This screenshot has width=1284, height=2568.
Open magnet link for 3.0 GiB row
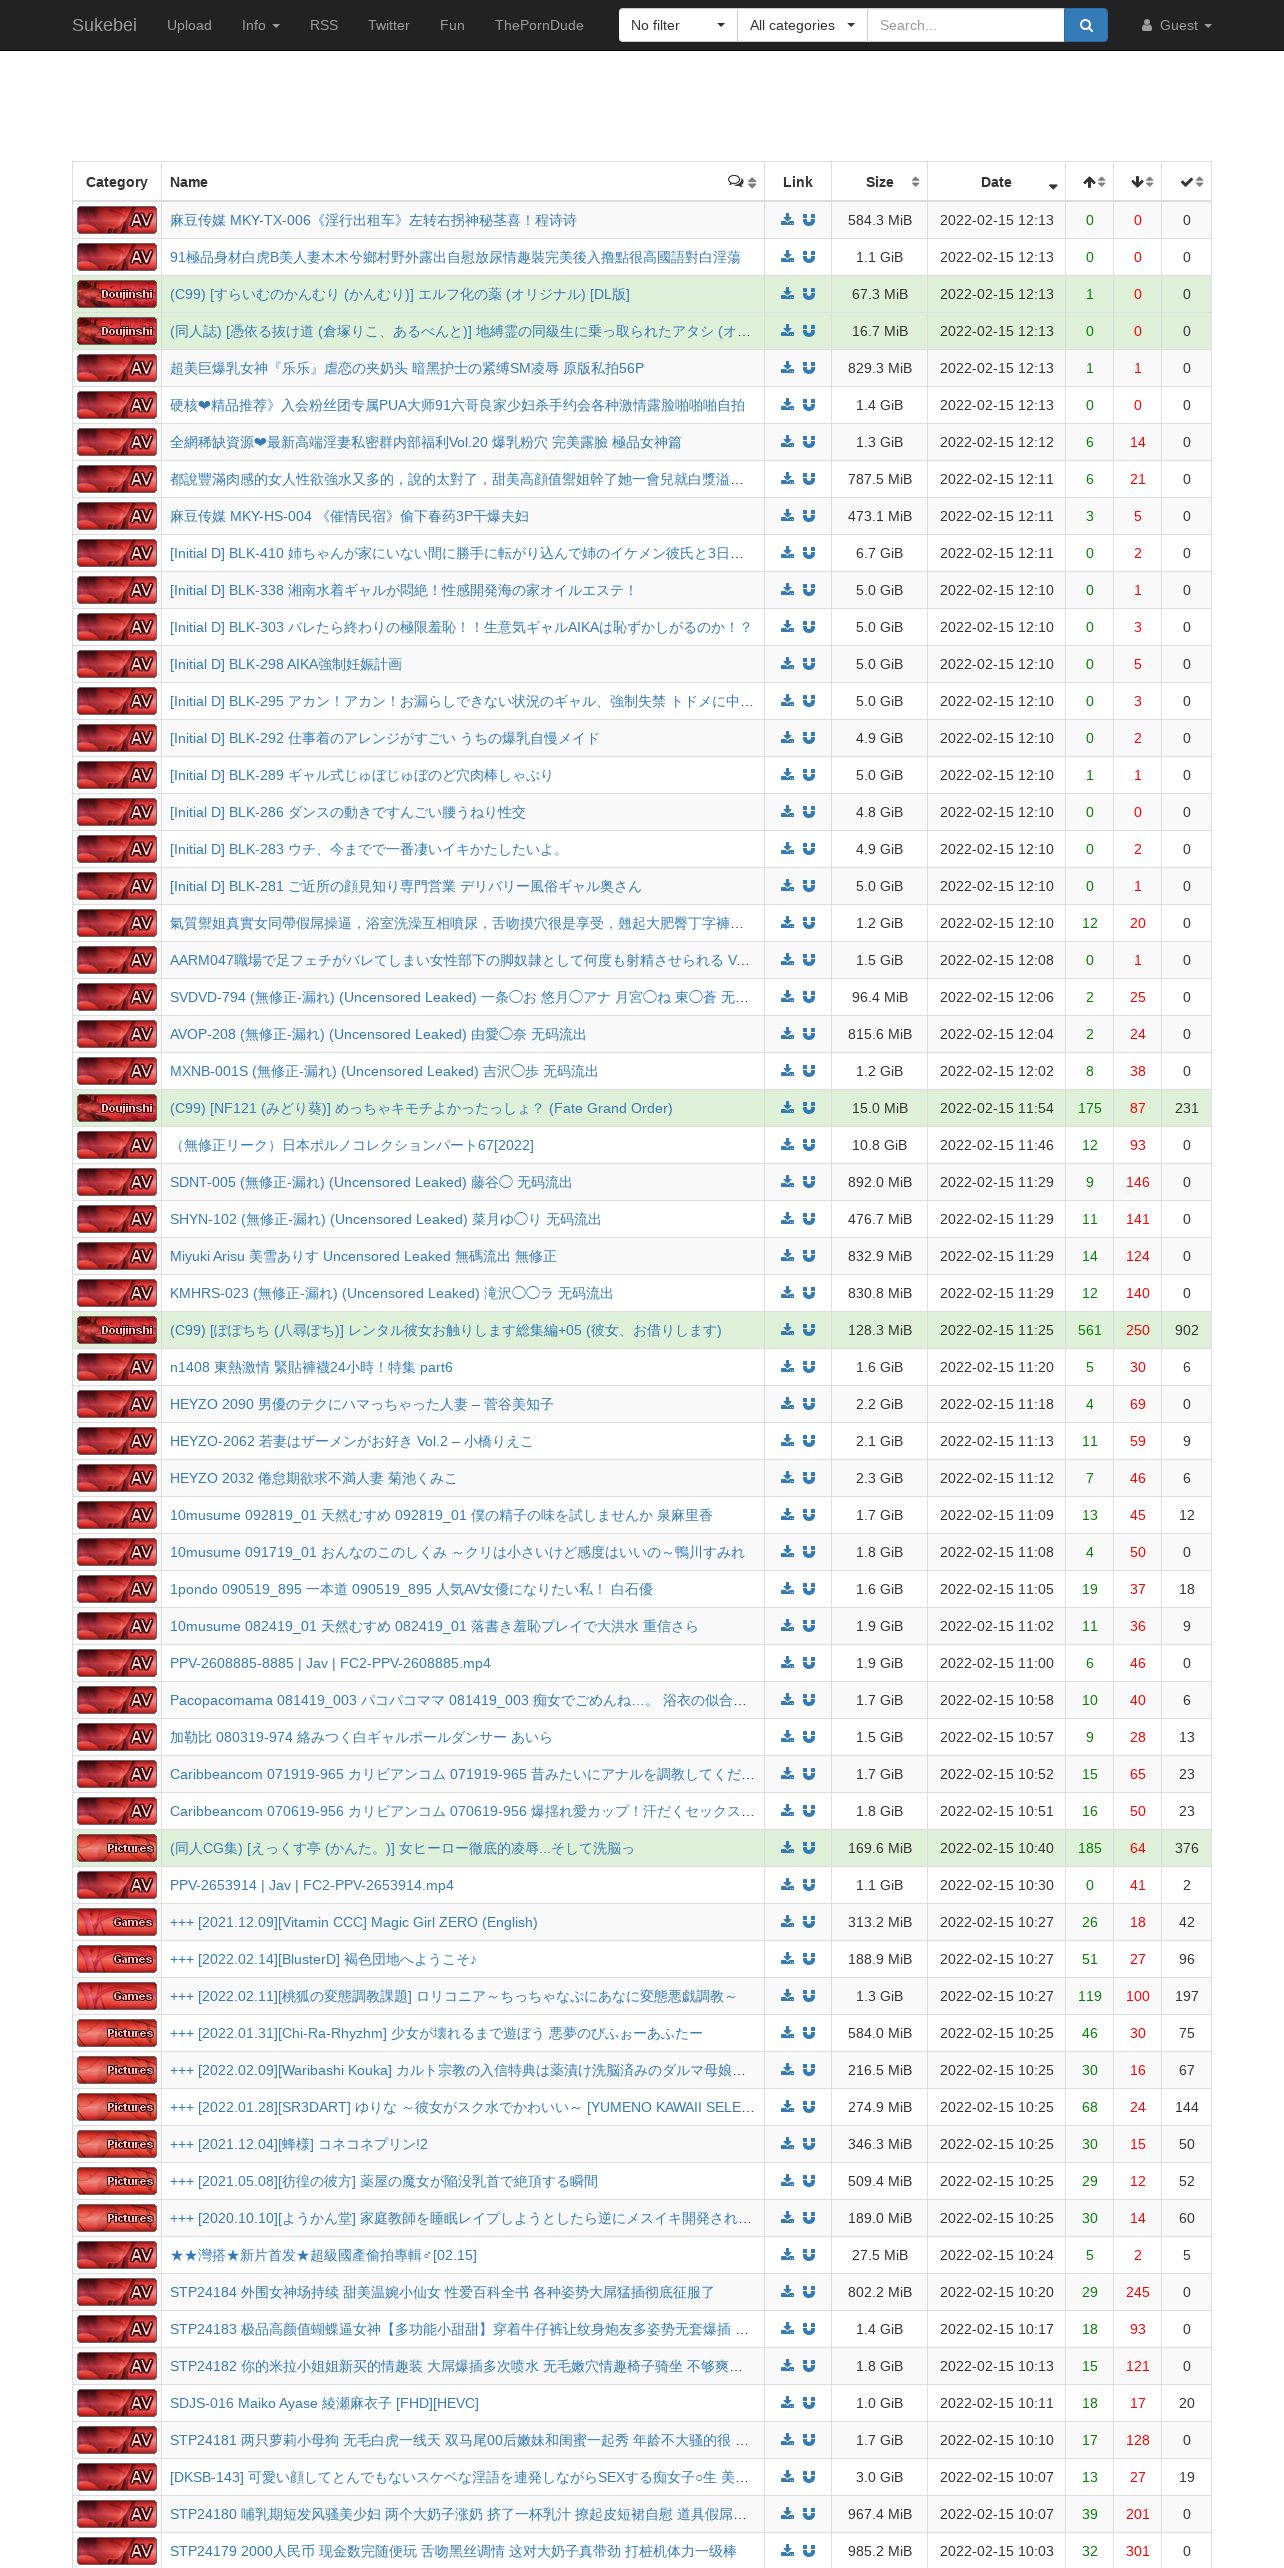point(809,2477)
